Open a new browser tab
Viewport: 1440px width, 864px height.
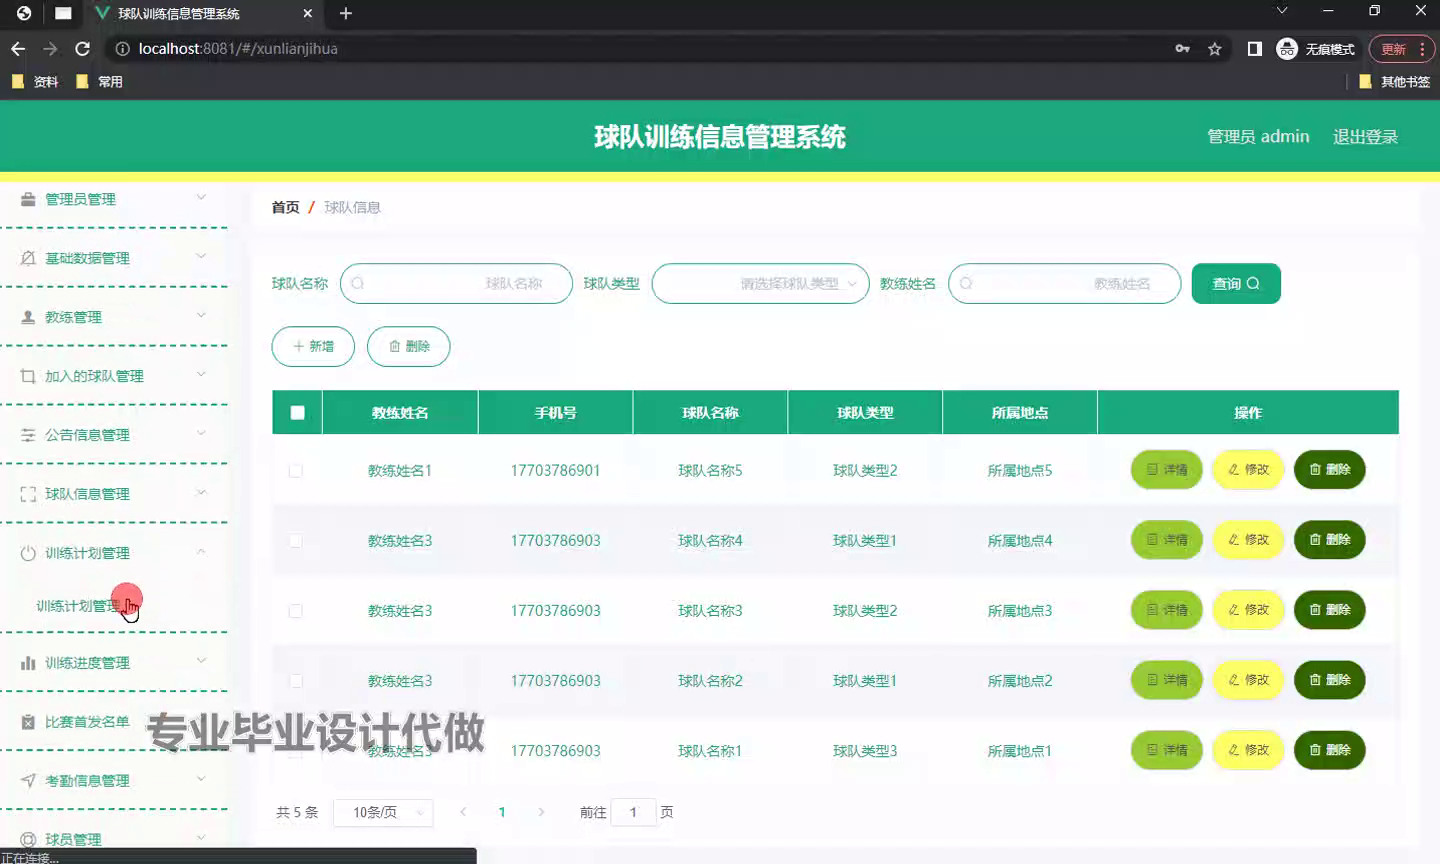coord(346,13)
